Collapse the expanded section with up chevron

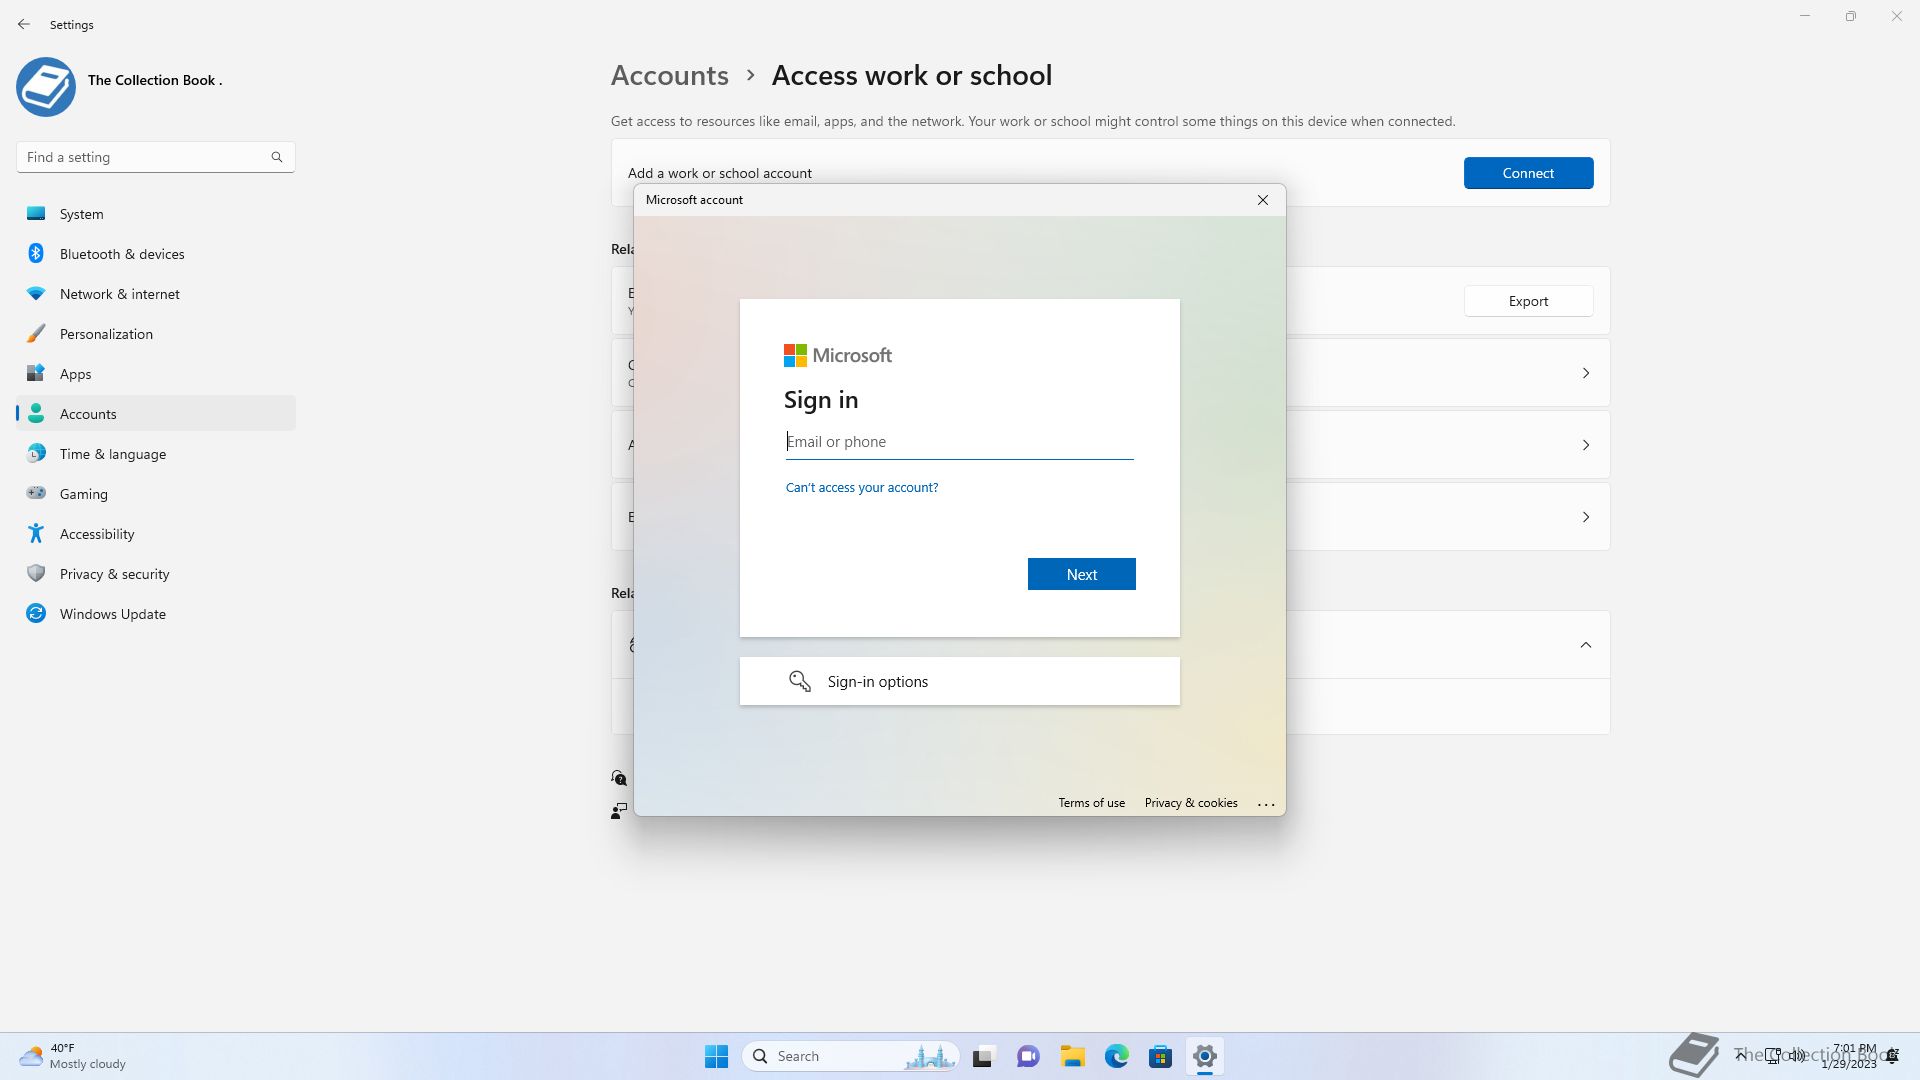click(x=1585, y=645)
